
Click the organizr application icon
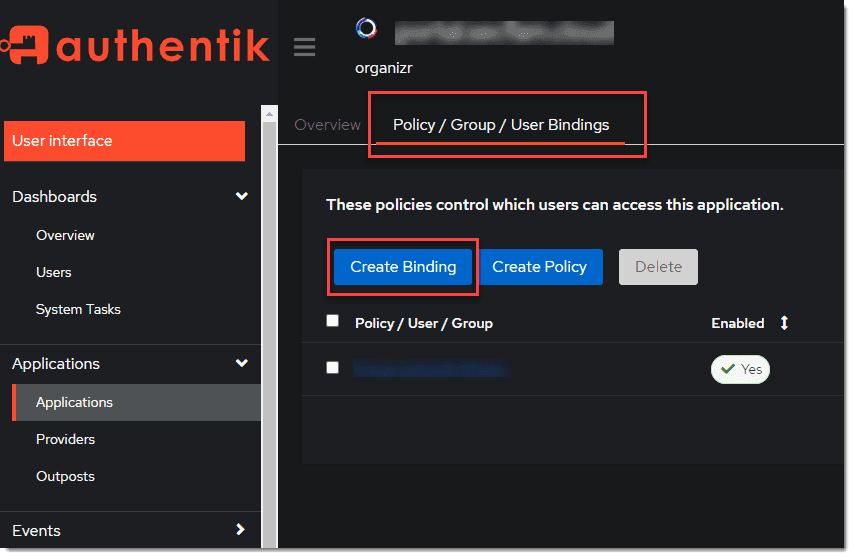pos(366,29)
